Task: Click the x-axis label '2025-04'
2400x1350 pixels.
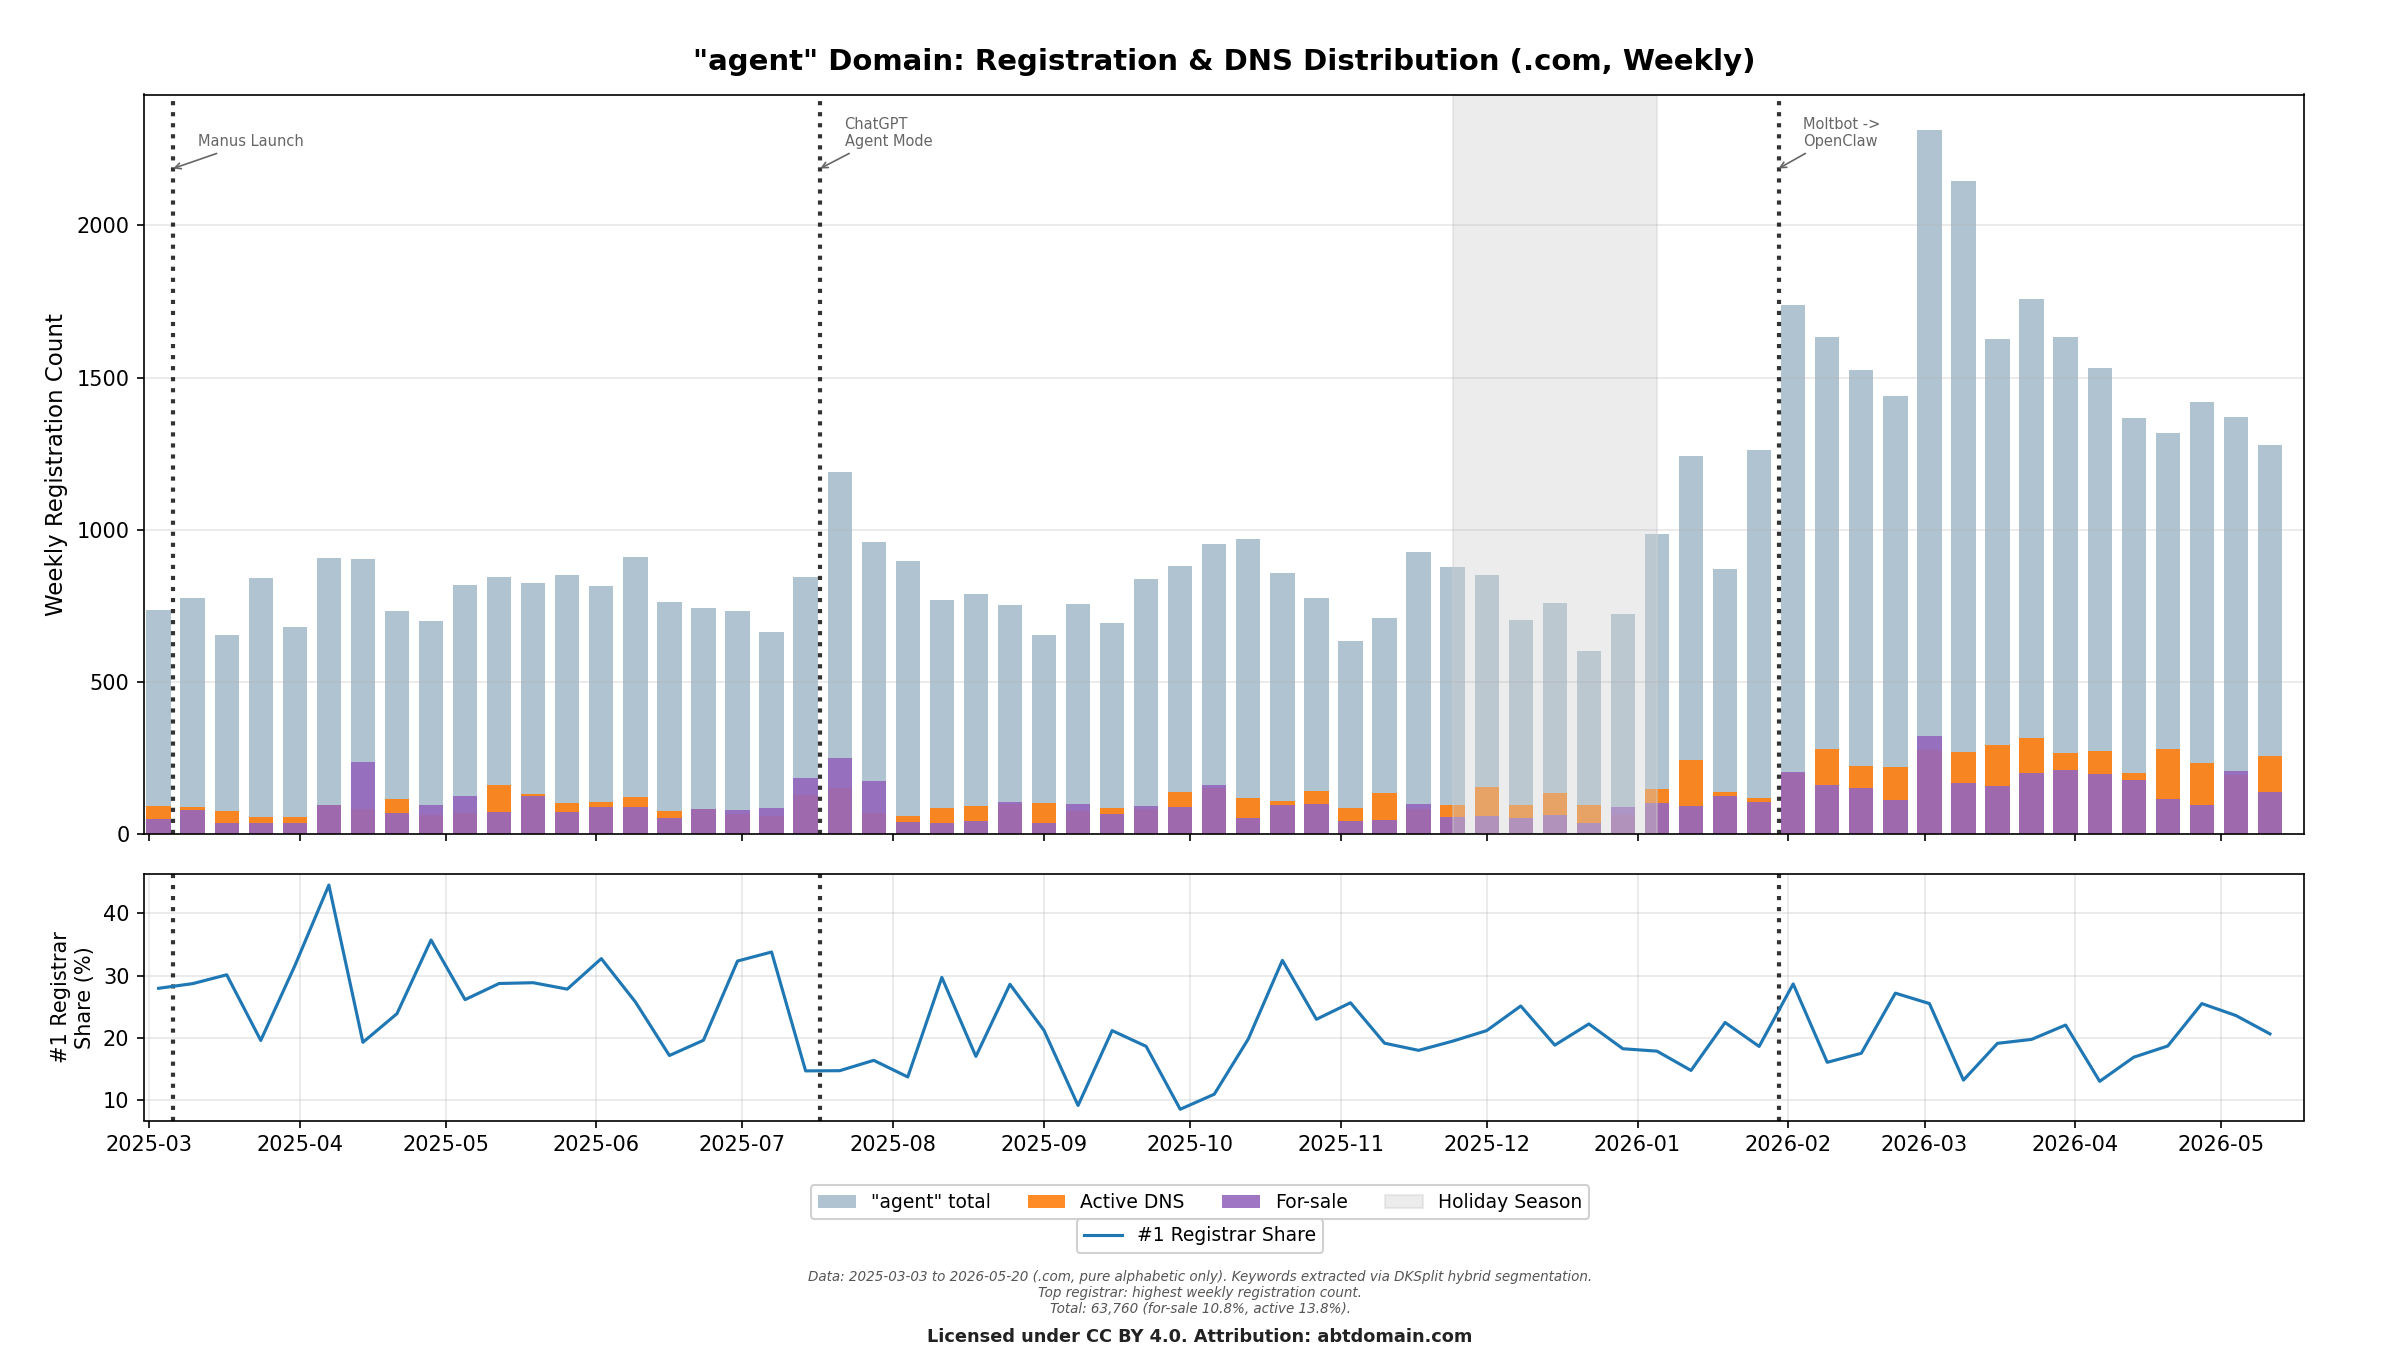Action: tap(300, 1144)
